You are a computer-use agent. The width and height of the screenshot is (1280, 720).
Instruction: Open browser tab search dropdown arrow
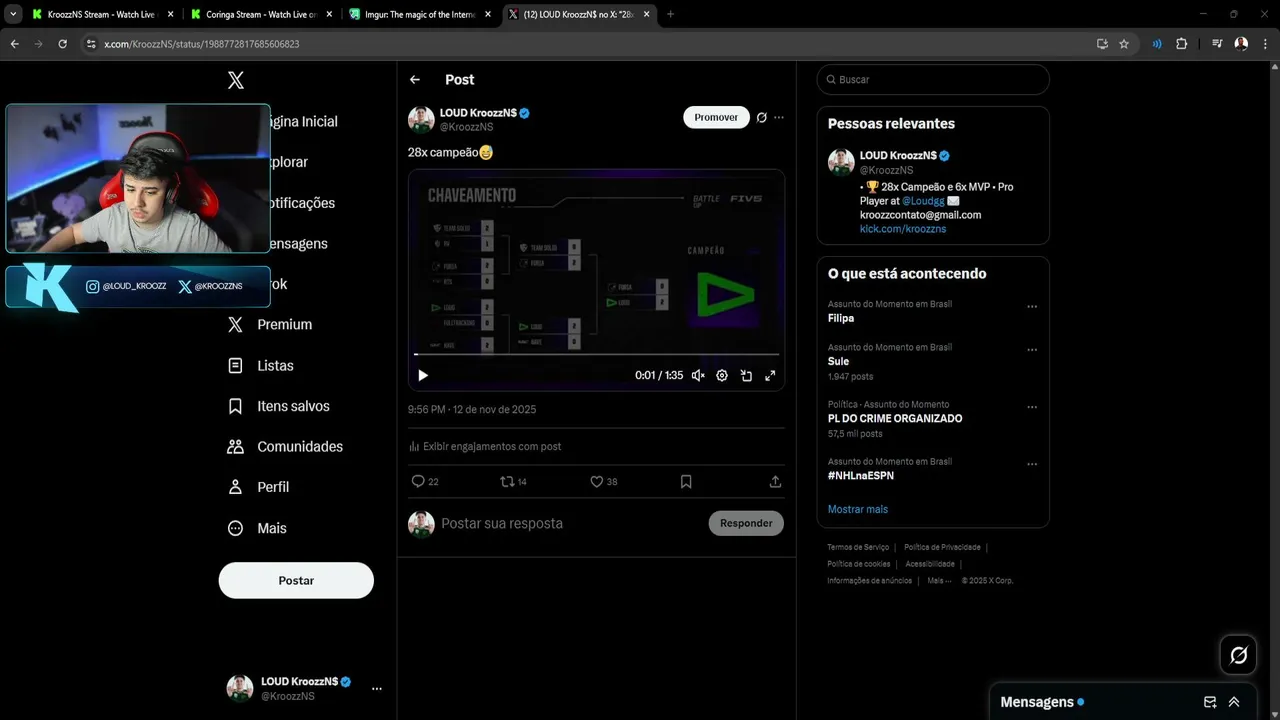(13, 14)
